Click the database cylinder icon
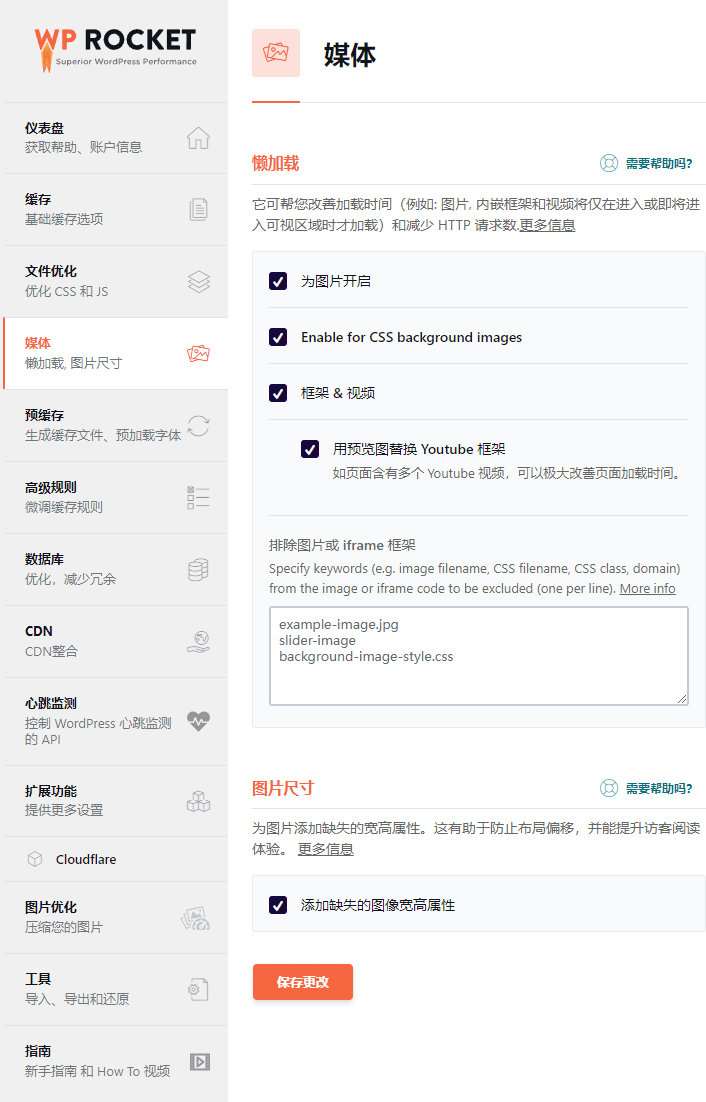Viewport: 706px width, 1102px height. coord(198,570)
